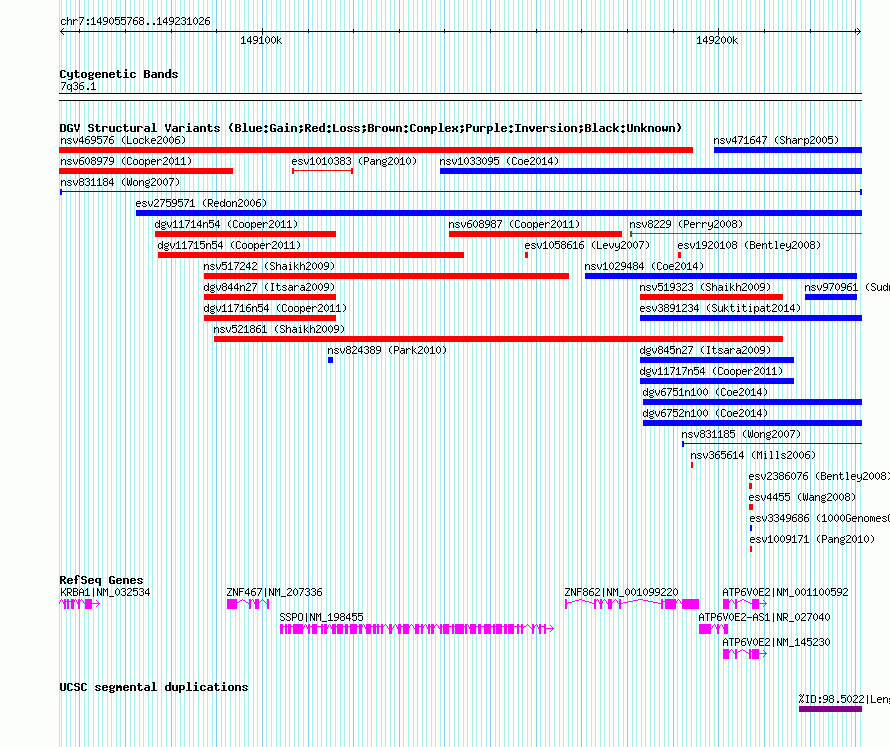The image size is (890, 747).
Task: Select the dgv11714n54 (Cooper2011) variant
Action: [245, 234]
